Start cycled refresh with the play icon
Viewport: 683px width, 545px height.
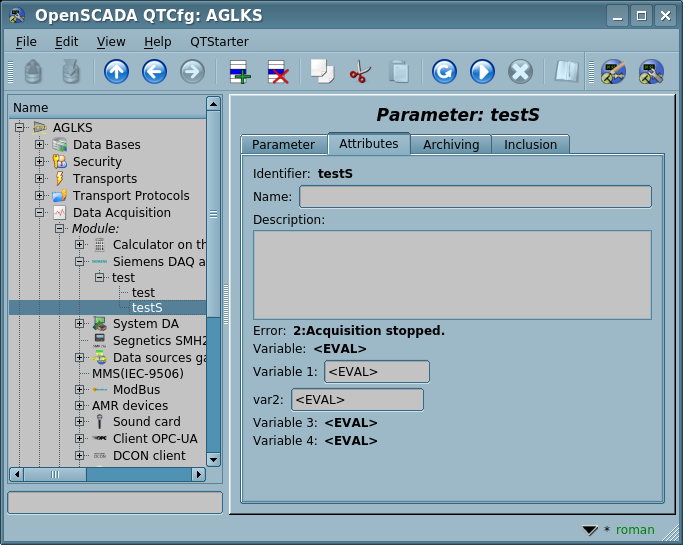482,72
